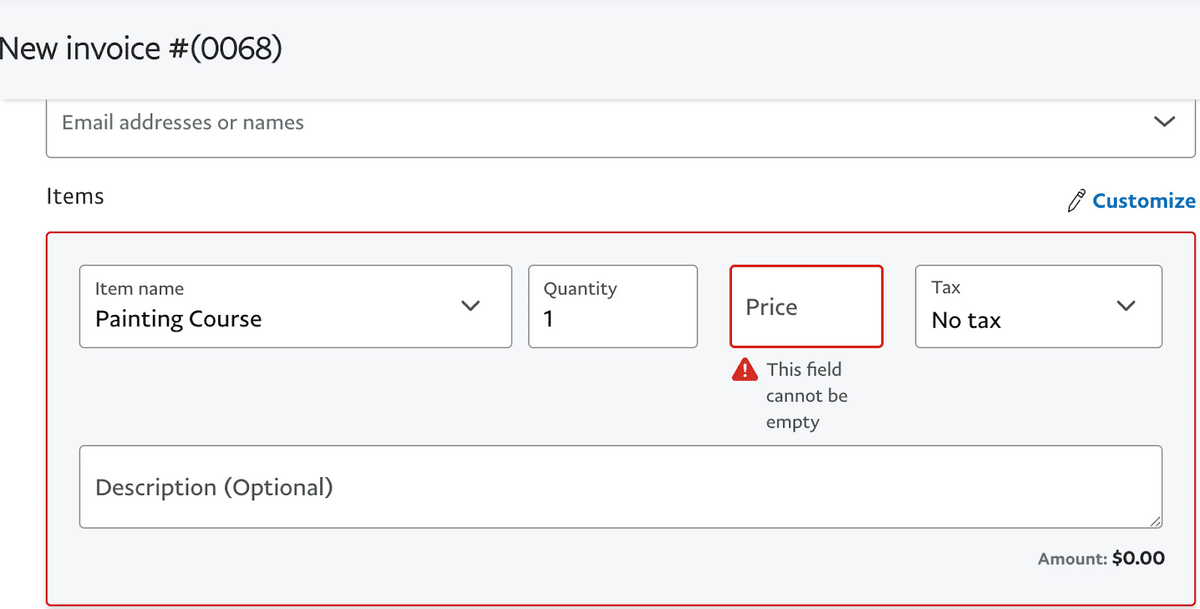Click the 'Tax' field label
This screenshot has height=609, width=1200.
[946, 288]
